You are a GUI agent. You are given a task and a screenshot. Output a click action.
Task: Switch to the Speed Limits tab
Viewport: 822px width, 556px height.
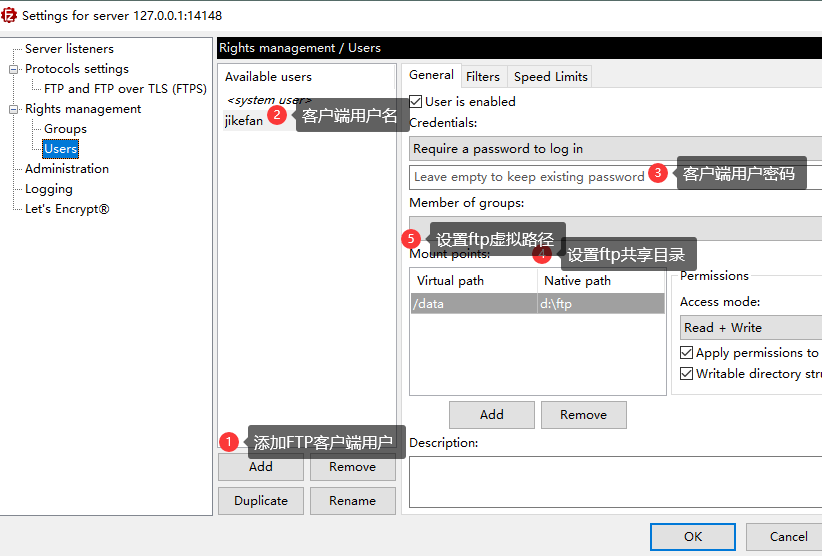tap(550, 77)
